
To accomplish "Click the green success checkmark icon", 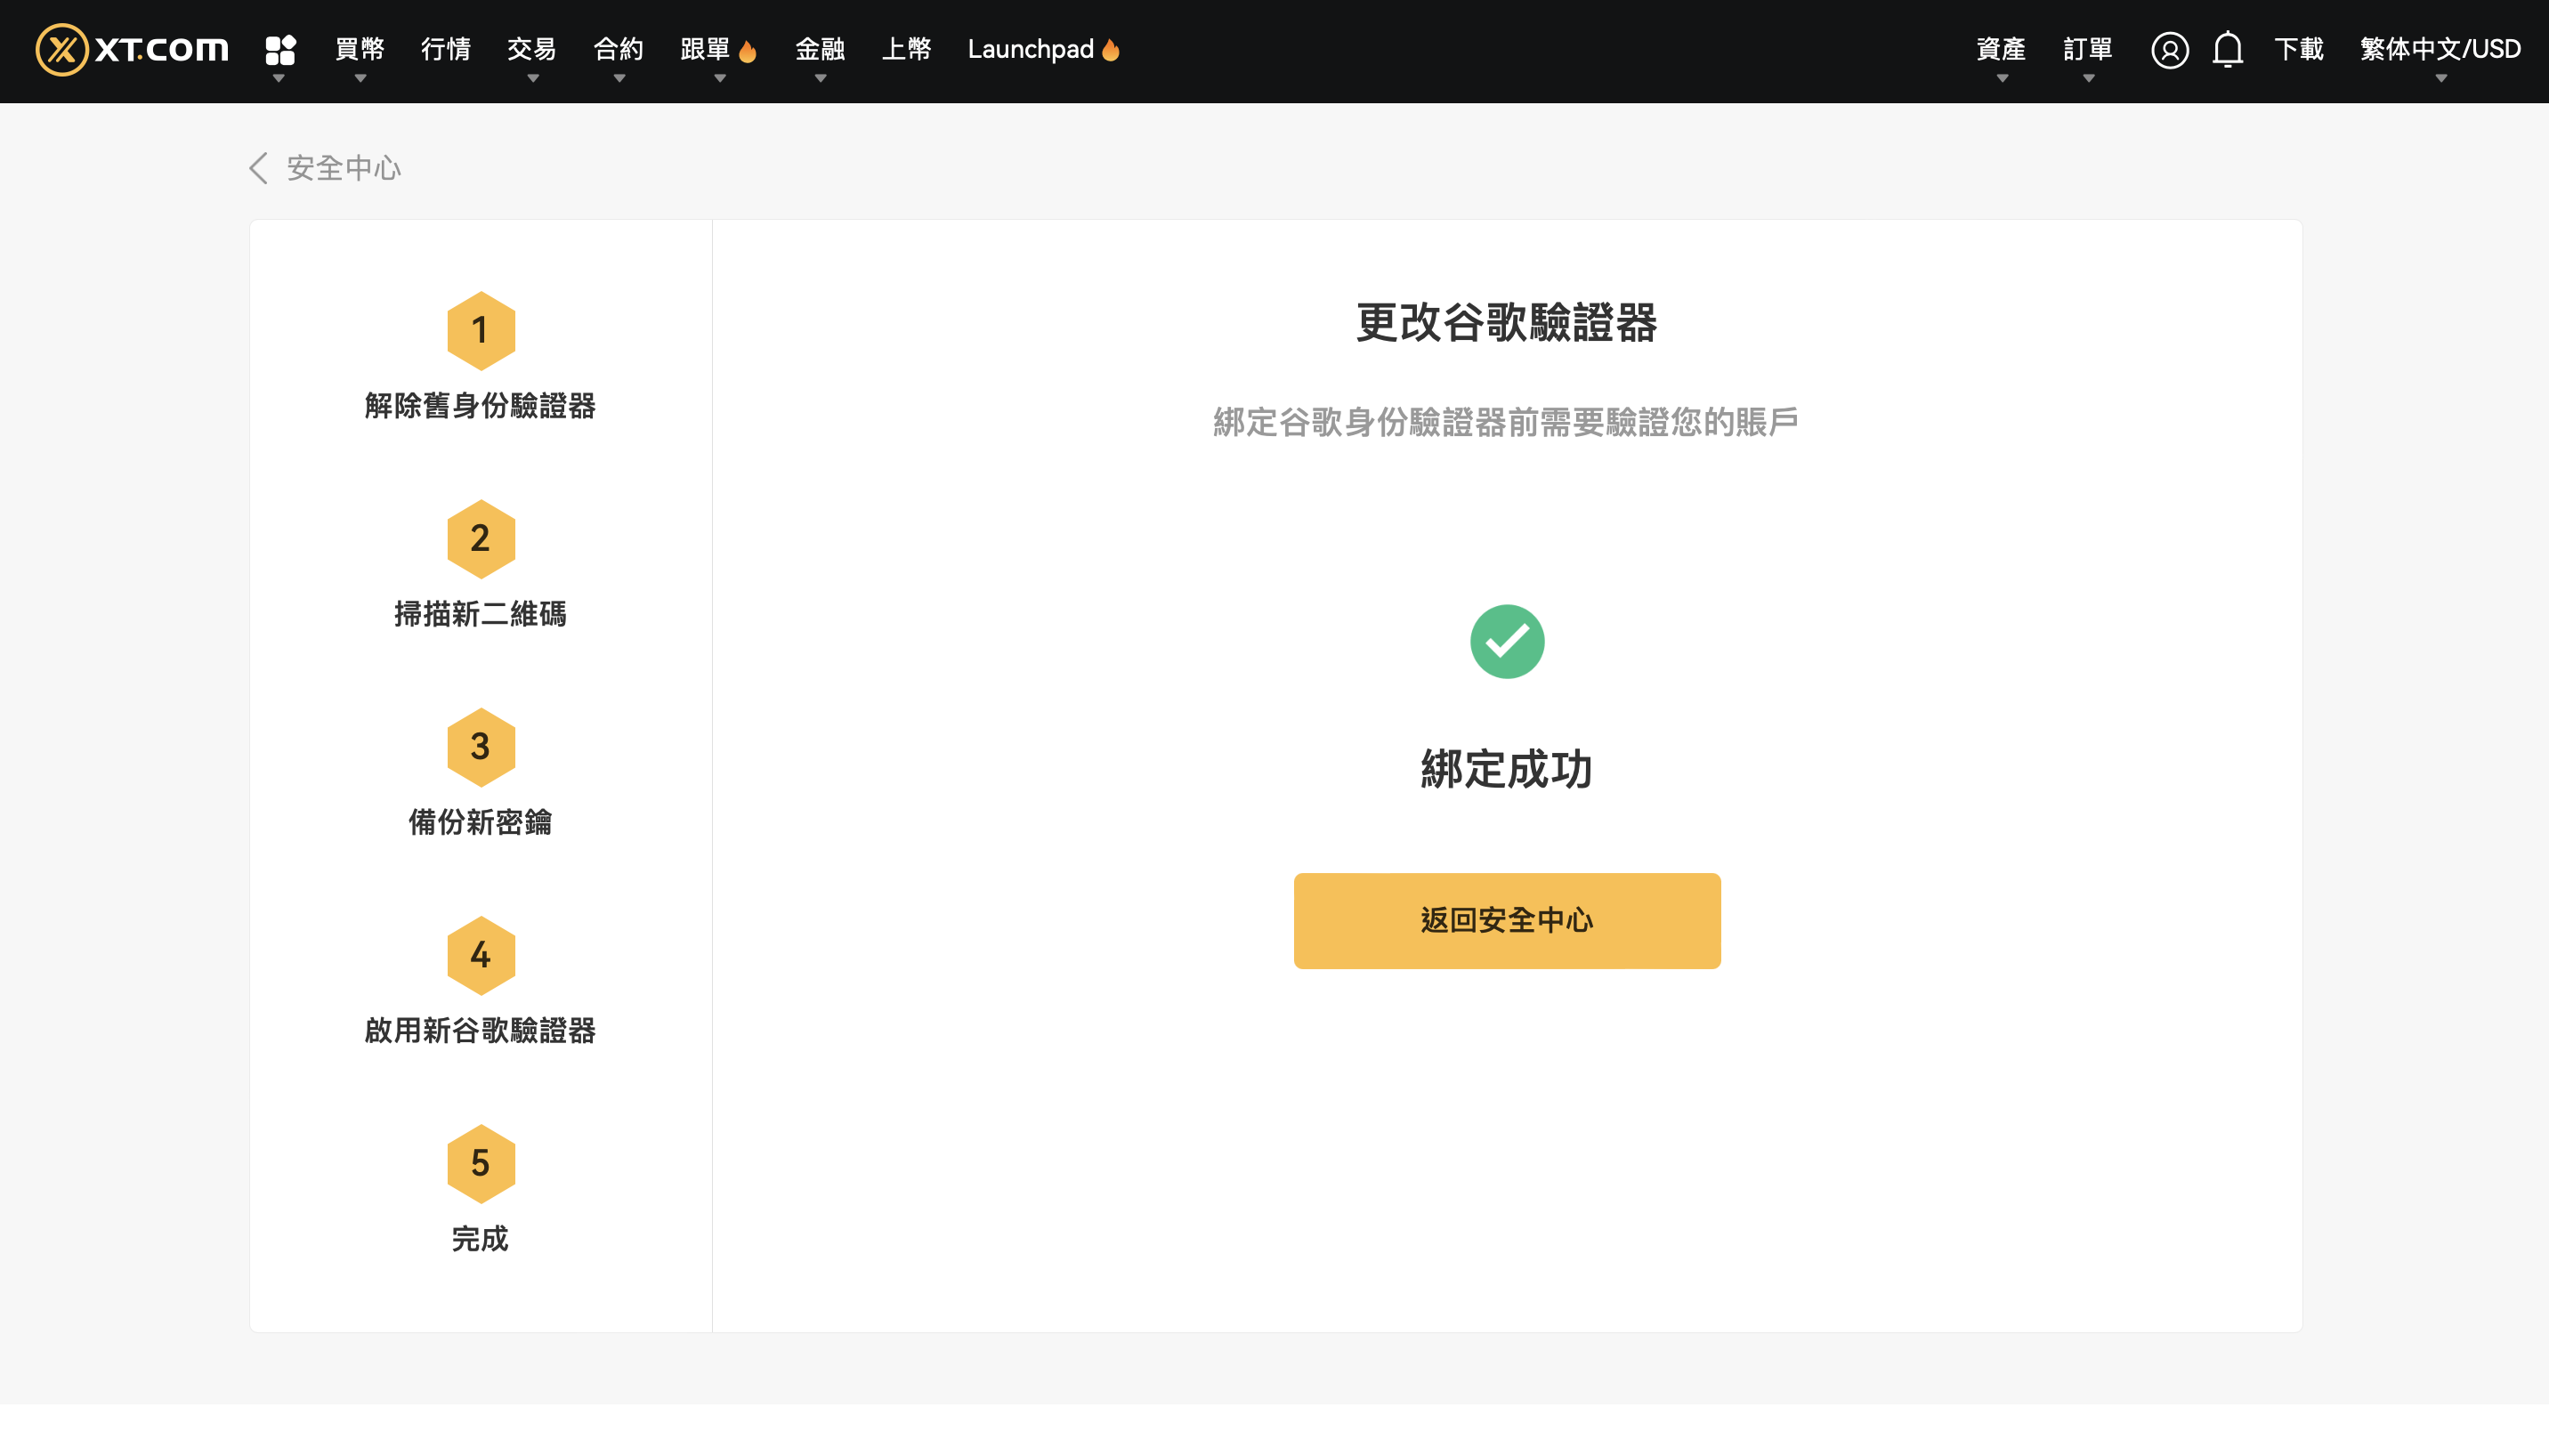I will click(1507, 642).
